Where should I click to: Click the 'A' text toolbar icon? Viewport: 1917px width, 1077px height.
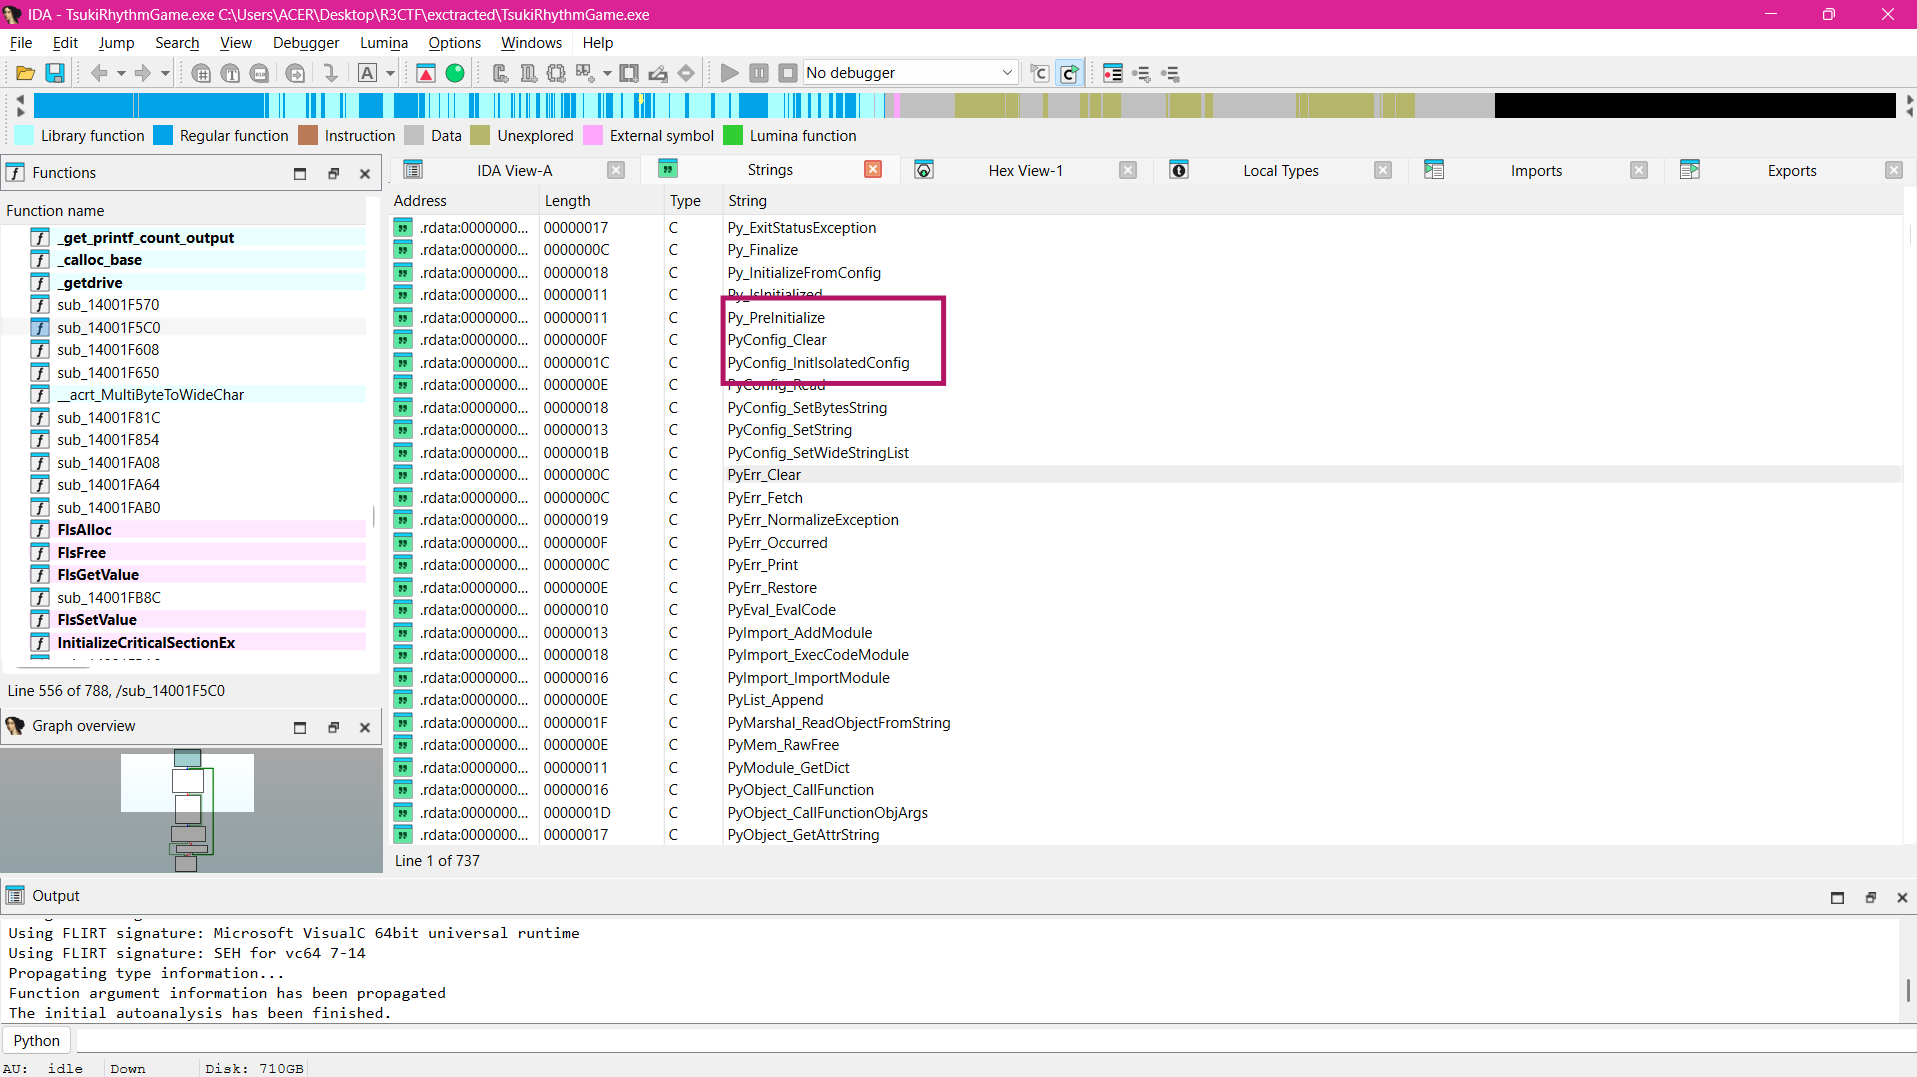[x=367, y=73]
